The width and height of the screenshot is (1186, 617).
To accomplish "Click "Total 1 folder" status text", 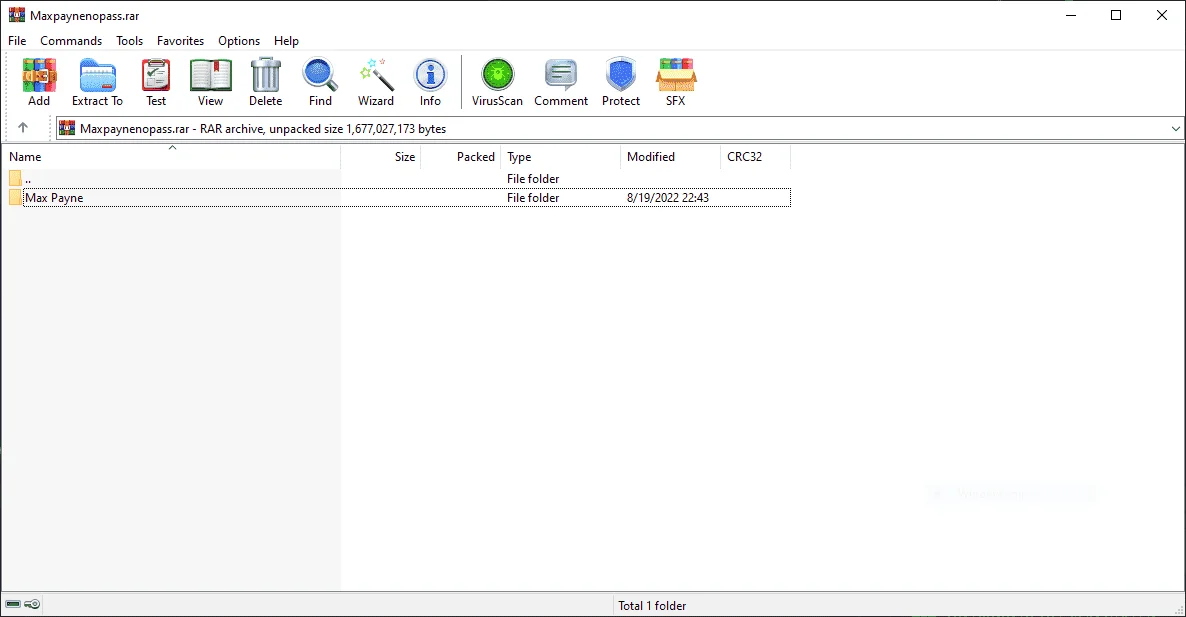I will coord(652,606).
